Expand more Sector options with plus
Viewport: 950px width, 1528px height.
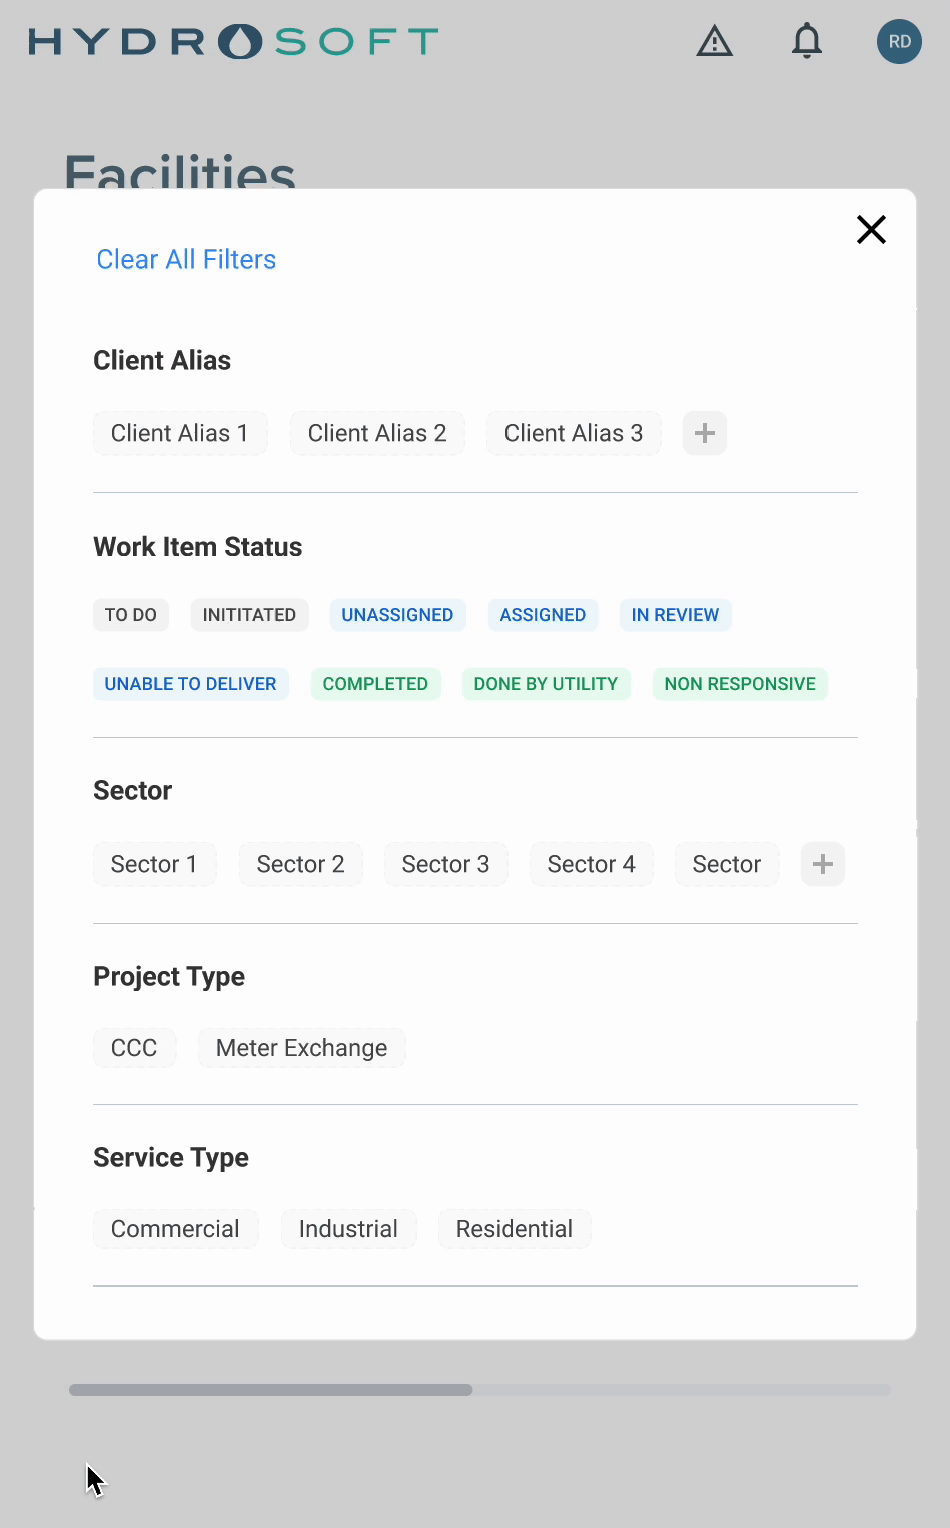coord(822,864)
